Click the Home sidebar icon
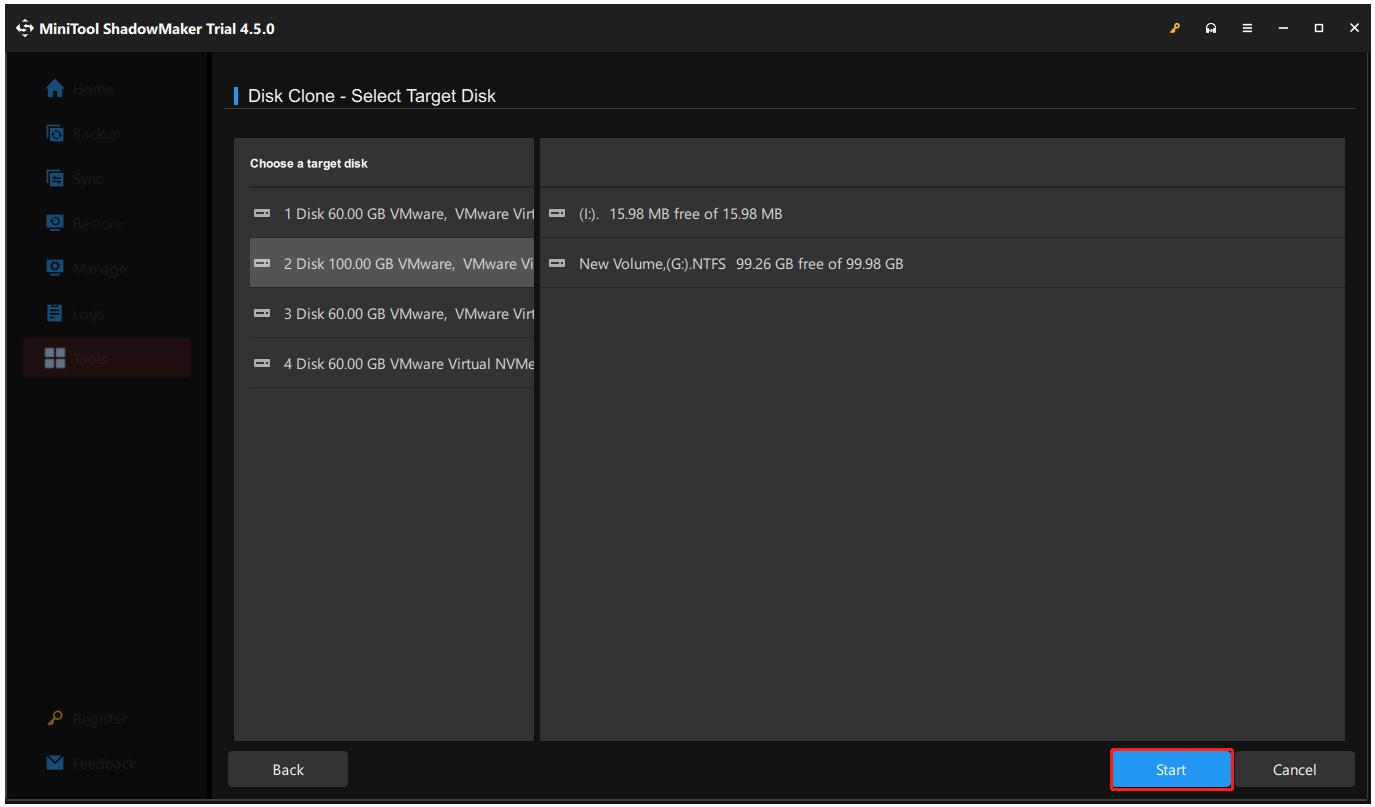Image resolution: width=1375 pixels, height=807 pixels. pyautogui.click(x=56, y=88)
